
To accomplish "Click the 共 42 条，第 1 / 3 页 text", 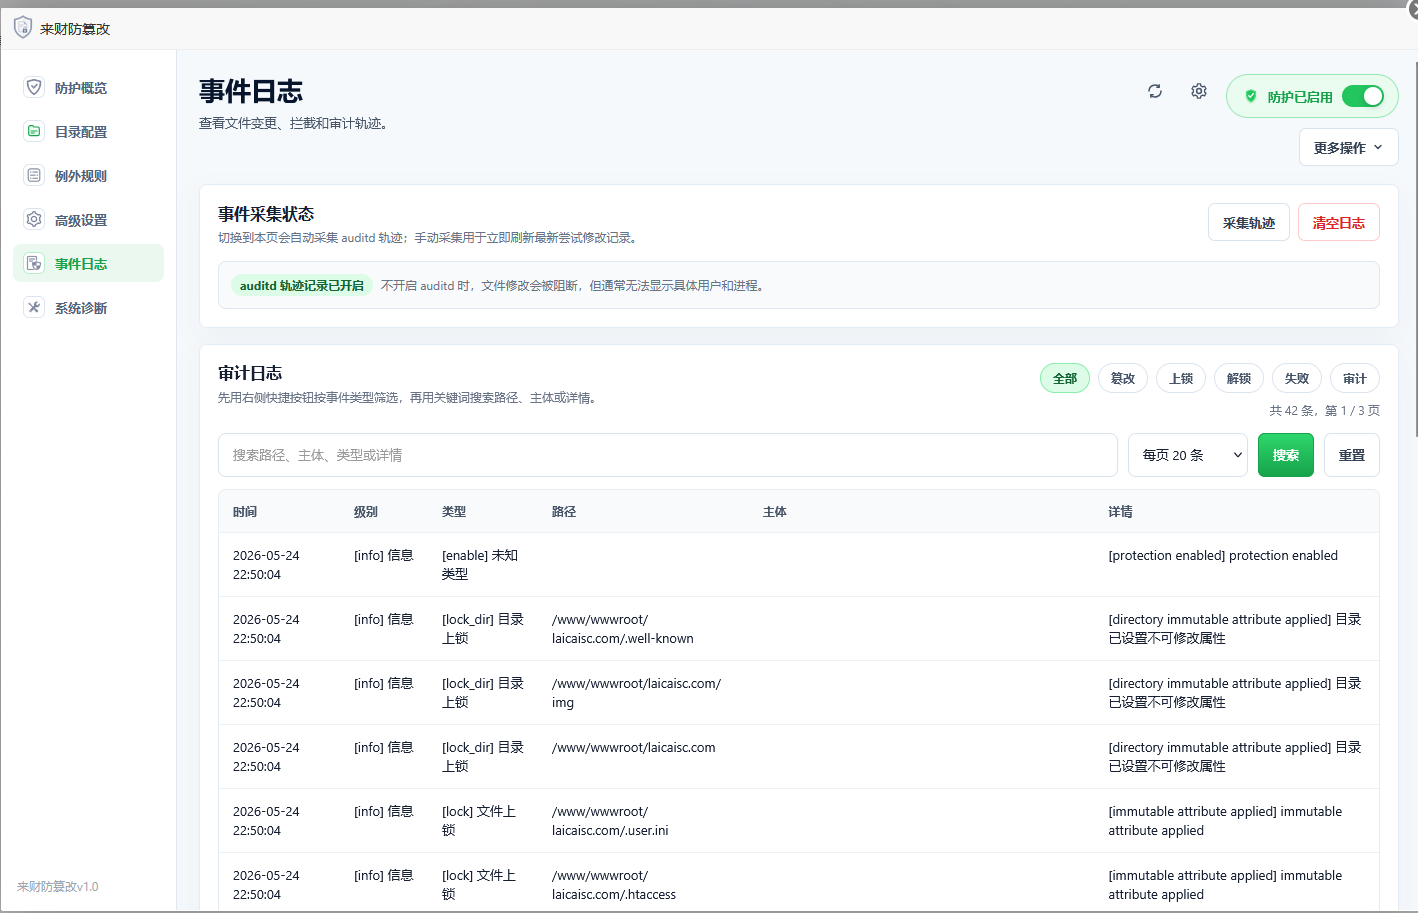I will 1324,410.
